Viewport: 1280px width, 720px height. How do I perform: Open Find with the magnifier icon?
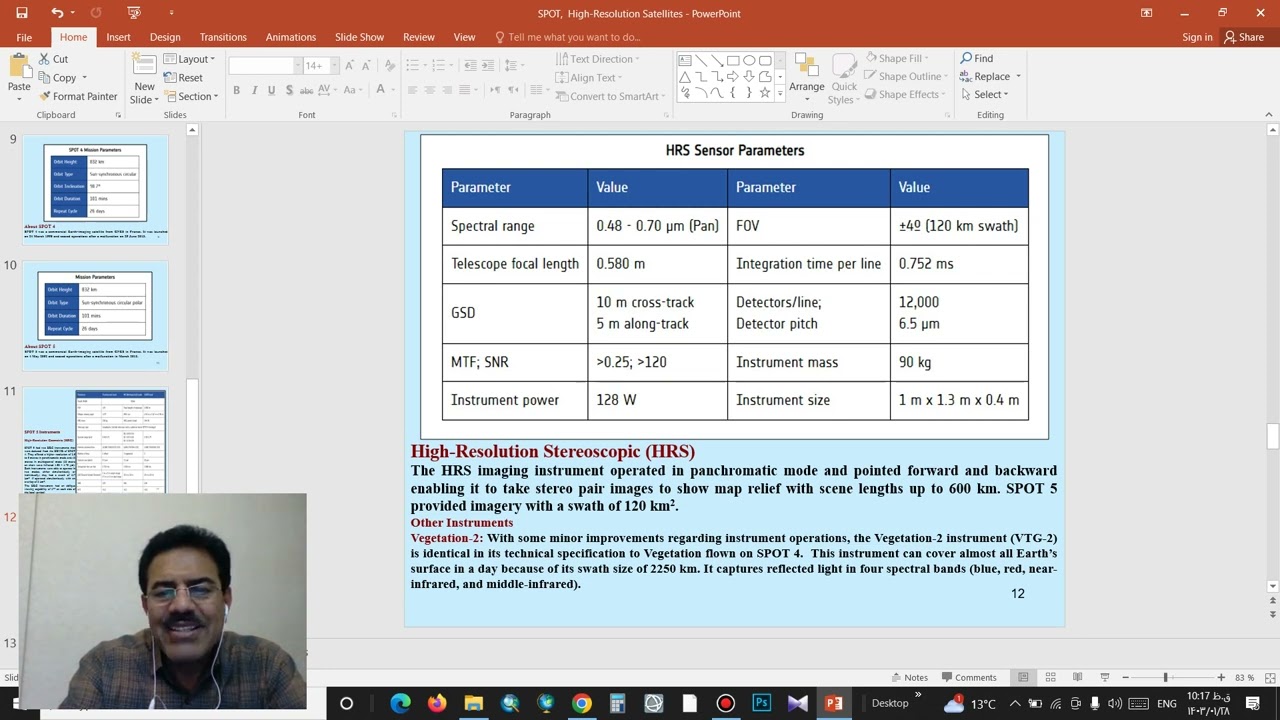coord(967,59)
